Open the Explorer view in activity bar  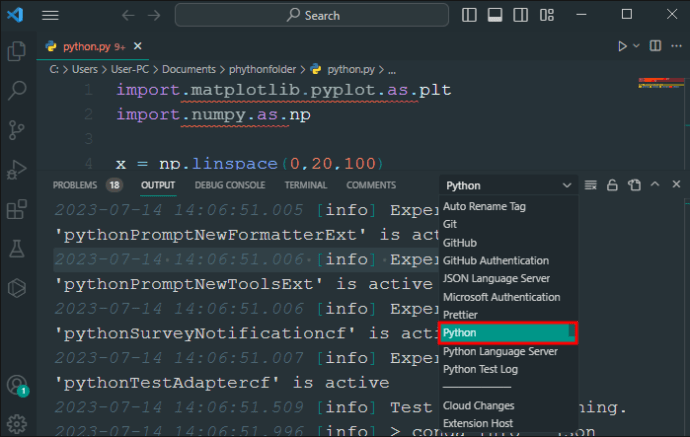[x=17, y=51]
